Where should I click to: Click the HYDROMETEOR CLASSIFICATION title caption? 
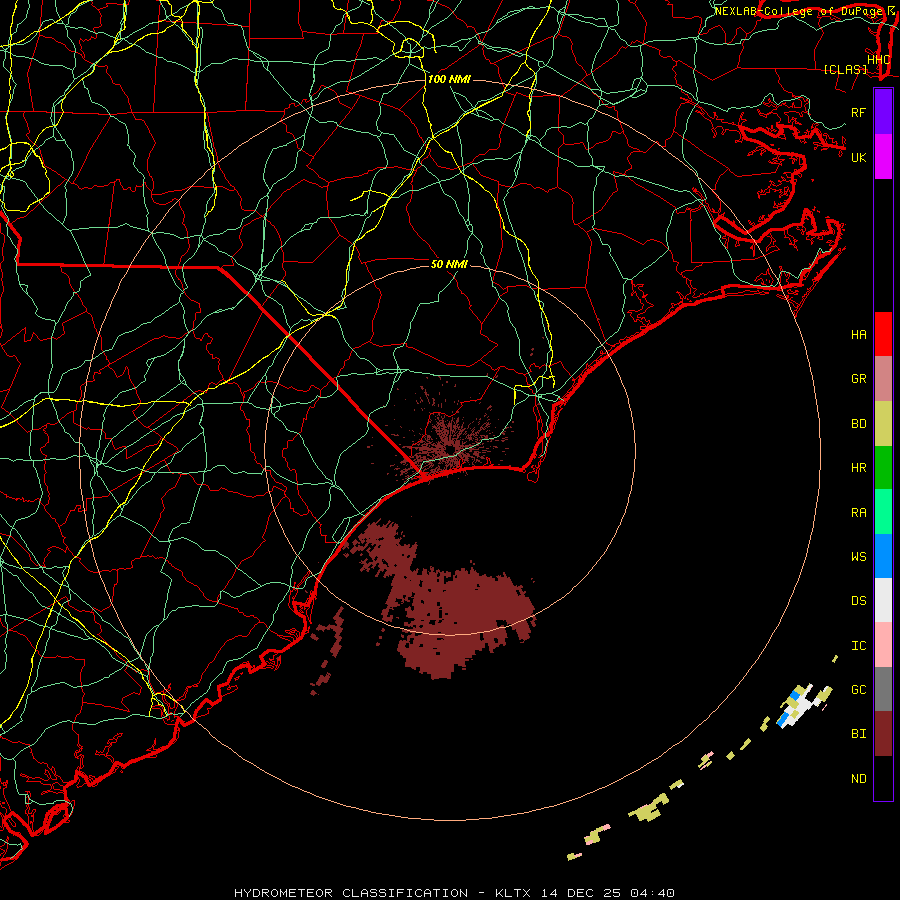(x=351, y=893)
